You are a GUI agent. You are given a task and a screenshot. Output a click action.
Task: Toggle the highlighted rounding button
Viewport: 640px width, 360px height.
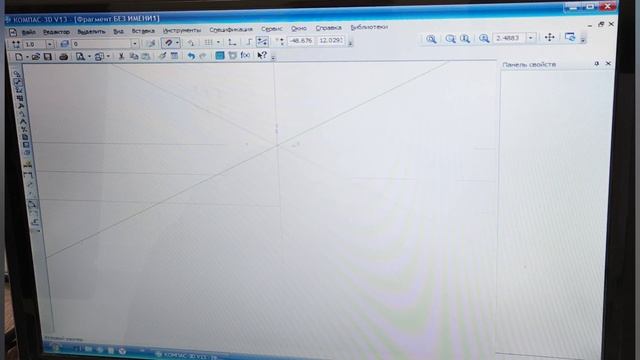click(x=262, y=41)
